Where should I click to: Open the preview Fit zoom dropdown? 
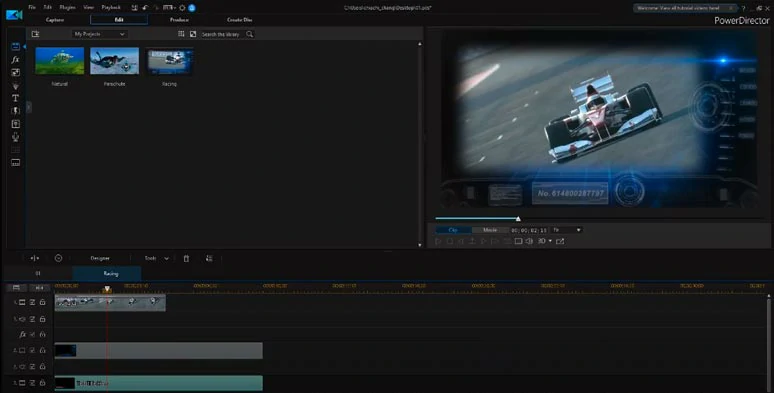tap(566, 230)
